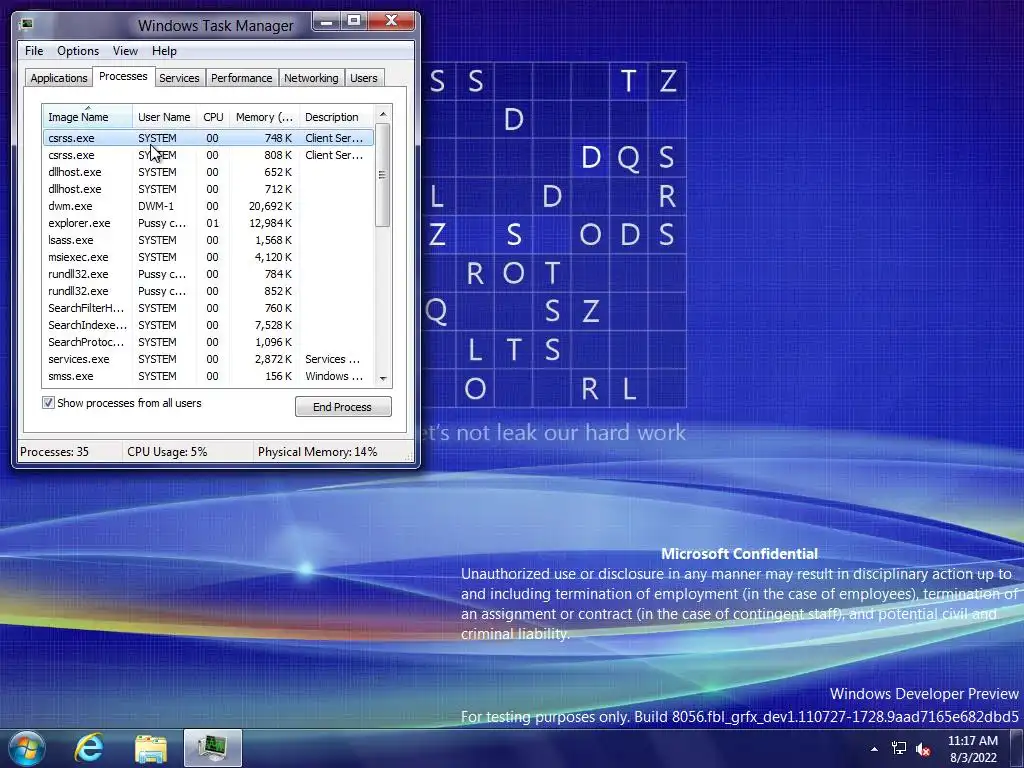Click muted volume tray icon
The height and width of the screenshot is (768, 1024).
coord(923,749)
